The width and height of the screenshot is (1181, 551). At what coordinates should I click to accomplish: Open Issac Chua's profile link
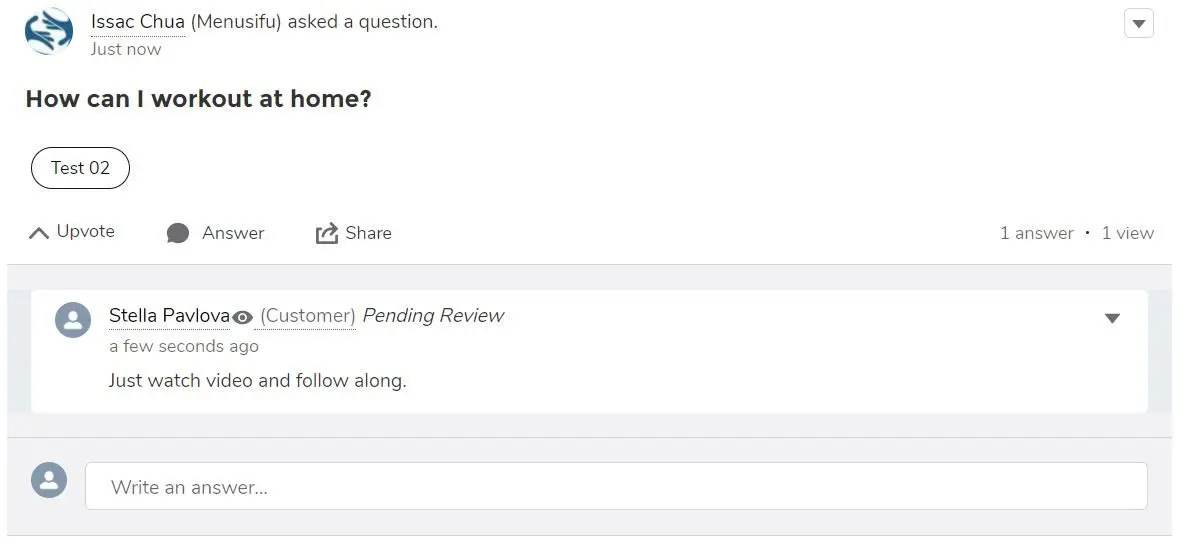point(138,22)
